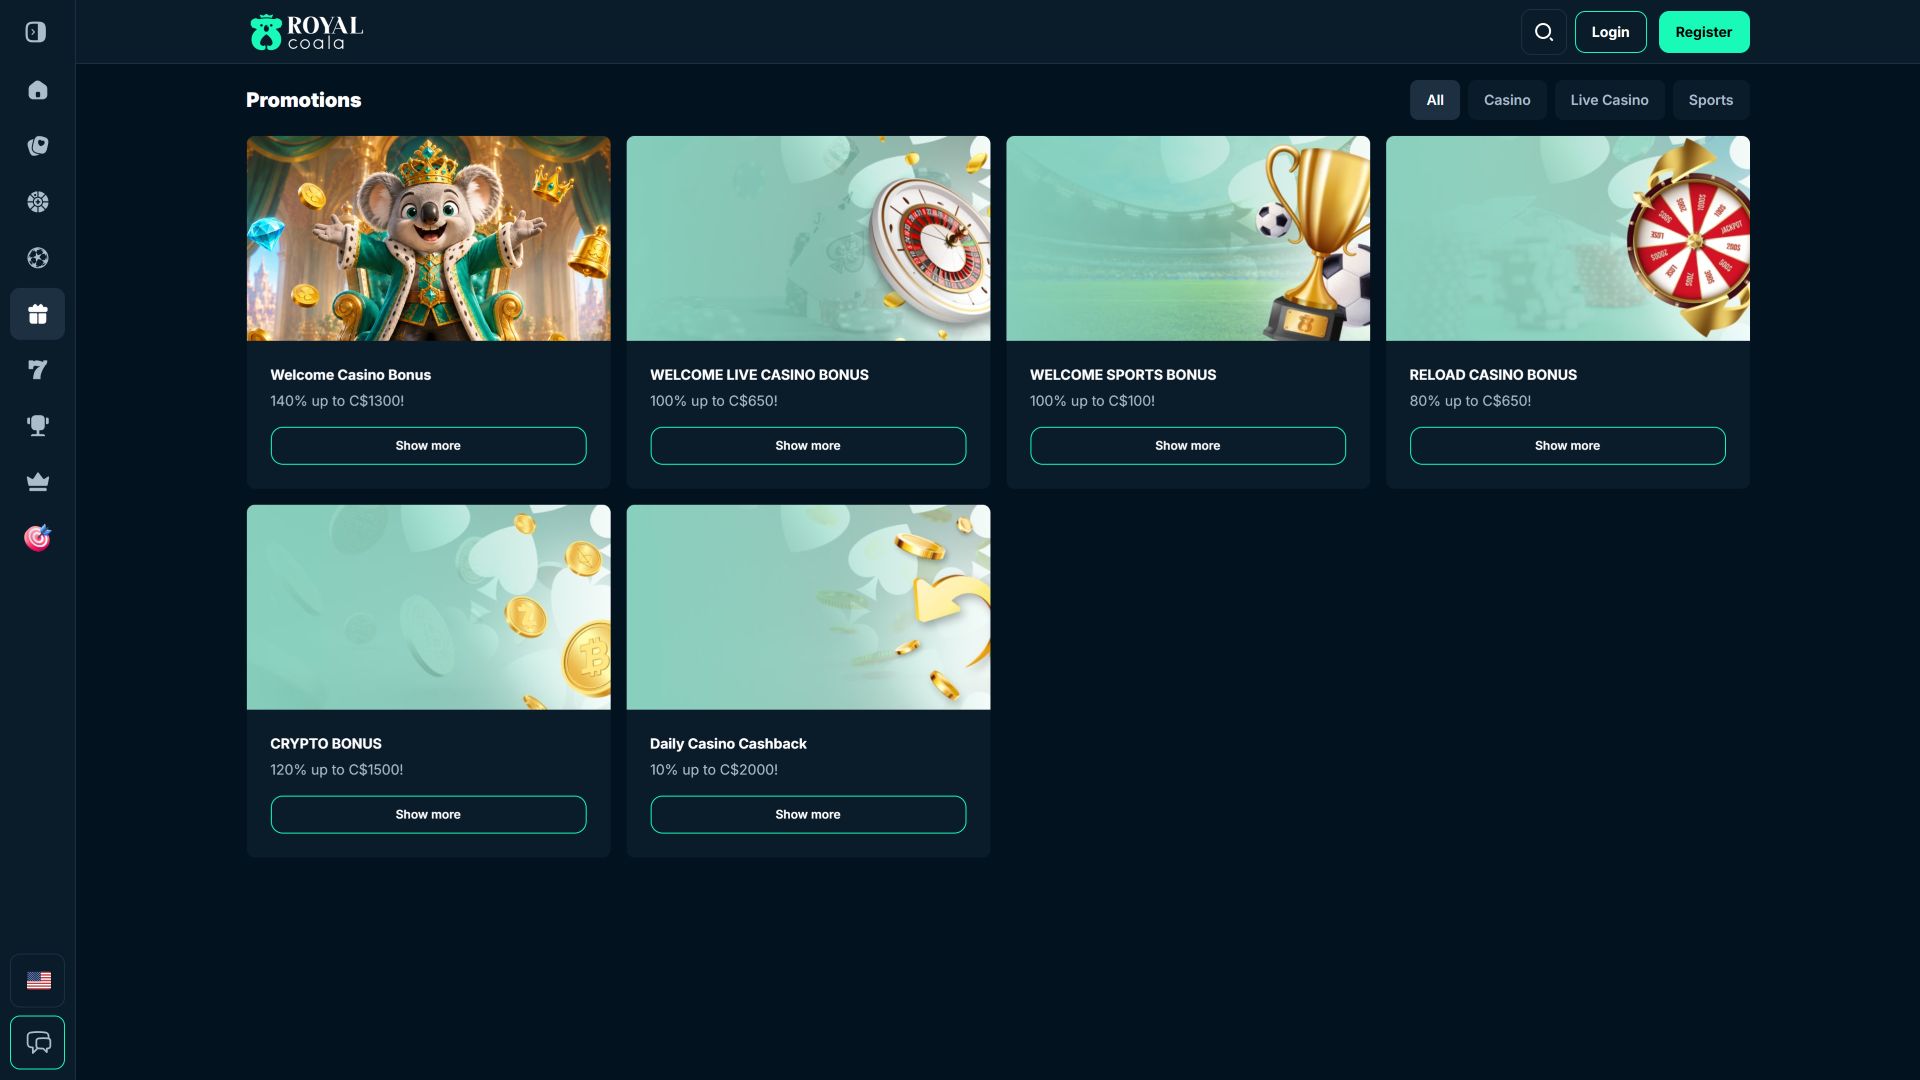Screen dimensions: 1920x1080
Task: Select the gift promotions icon
Action: [x=37, y=314]
